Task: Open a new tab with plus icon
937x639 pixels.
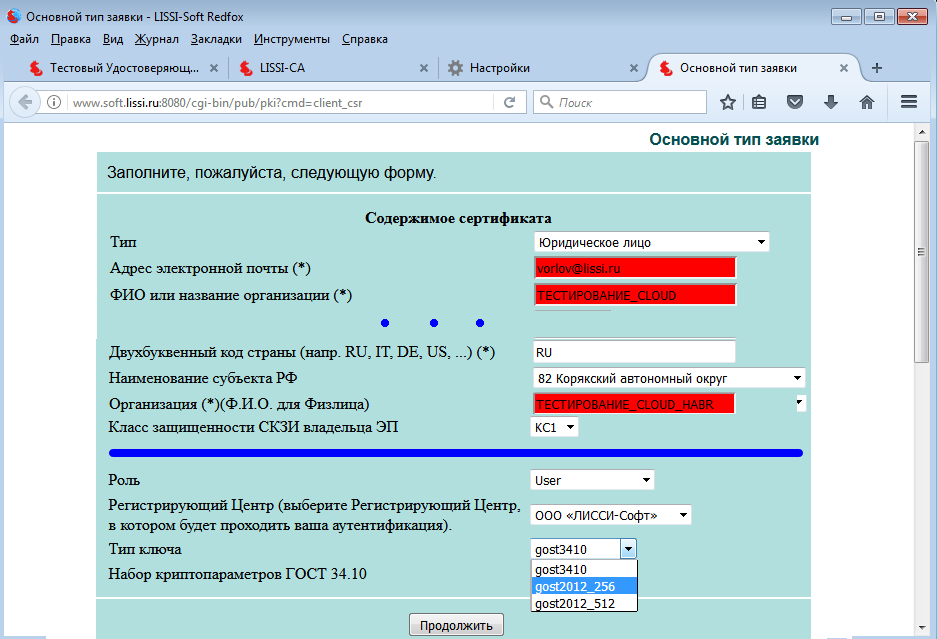Action: tap(877, 68)
